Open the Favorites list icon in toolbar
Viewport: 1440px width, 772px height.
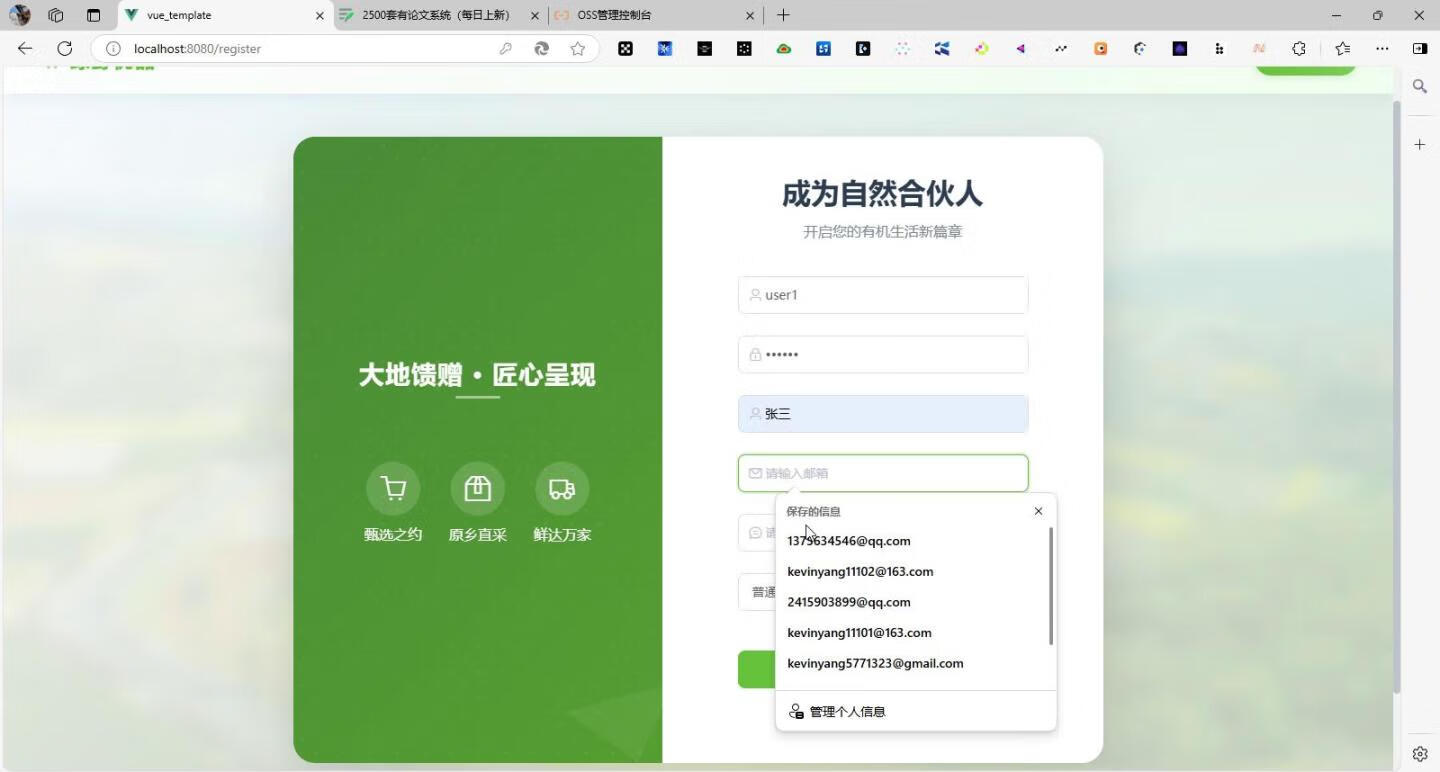[x=1342, y=48]
